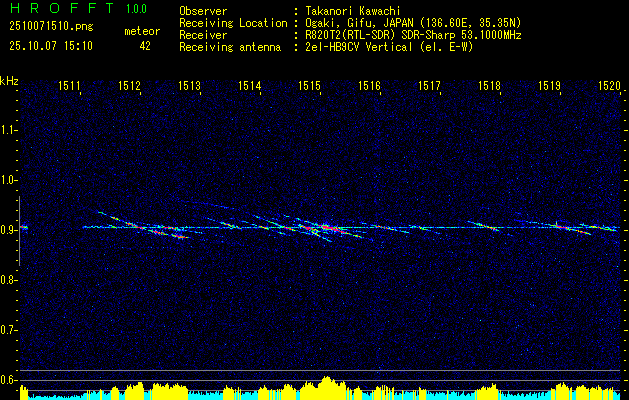The width and height of the screenshot is (629, 400).
Task: Click the 1518 time marker
Action: 490,85
